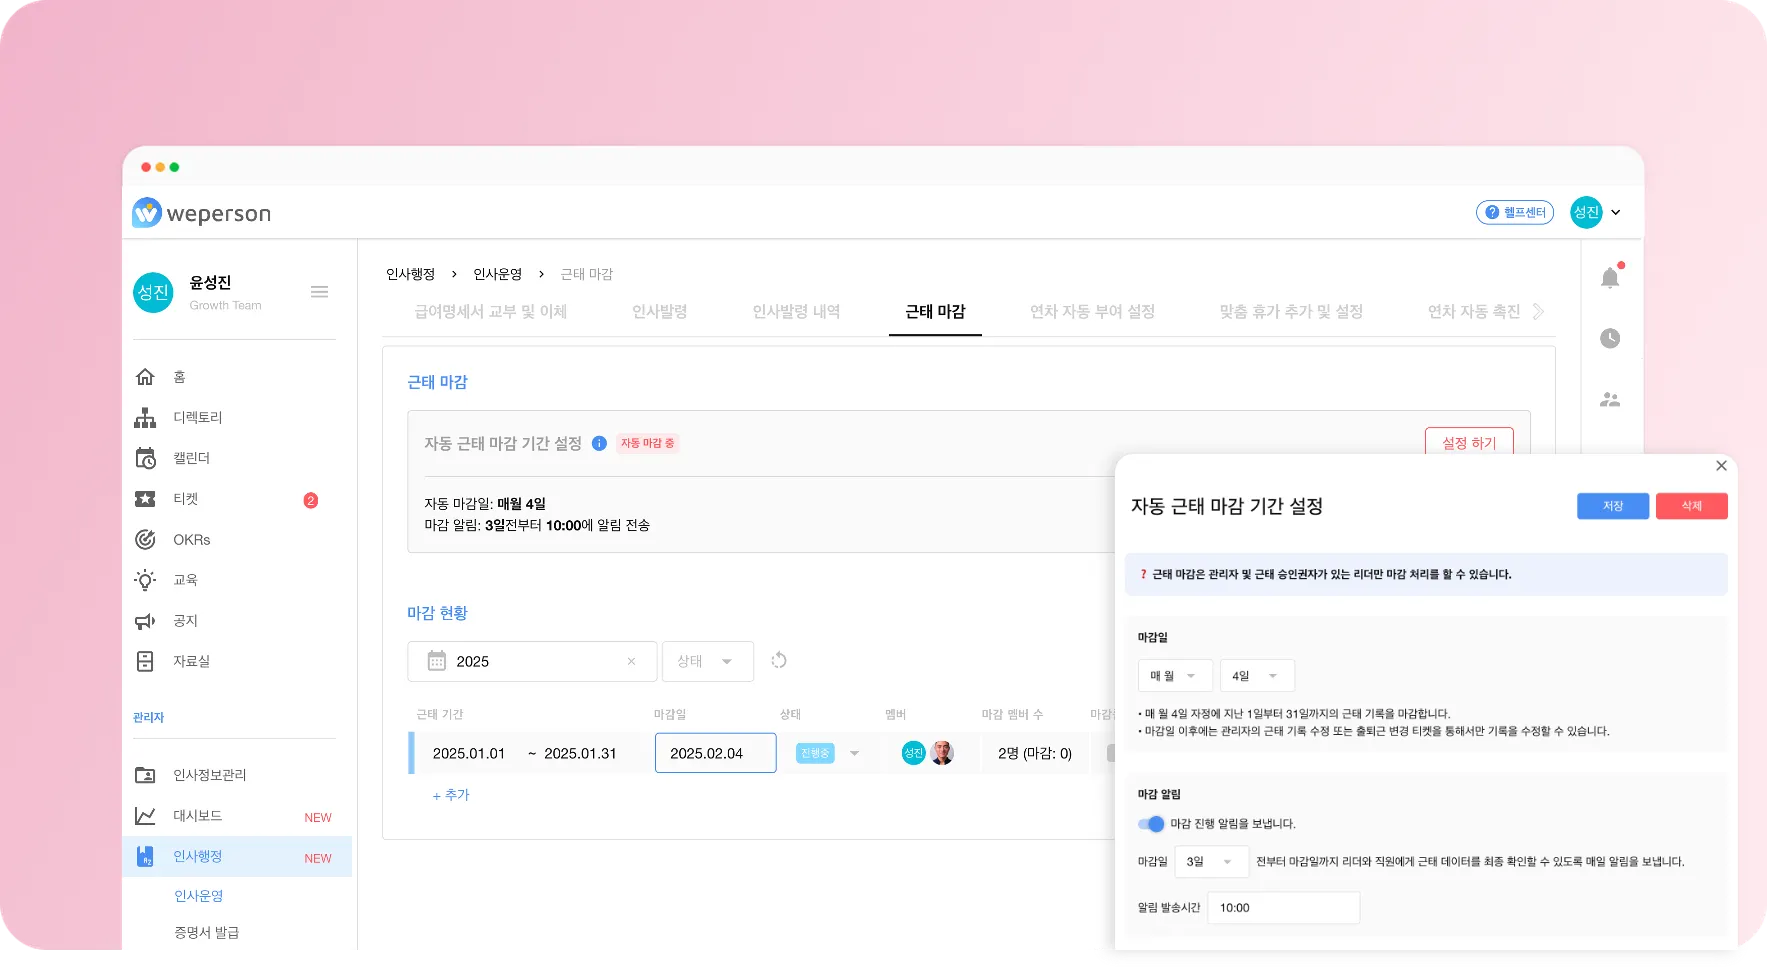Open the people icon in right rail
Viewport: 1768px width, 970px height.
[x=1610, y=400]
